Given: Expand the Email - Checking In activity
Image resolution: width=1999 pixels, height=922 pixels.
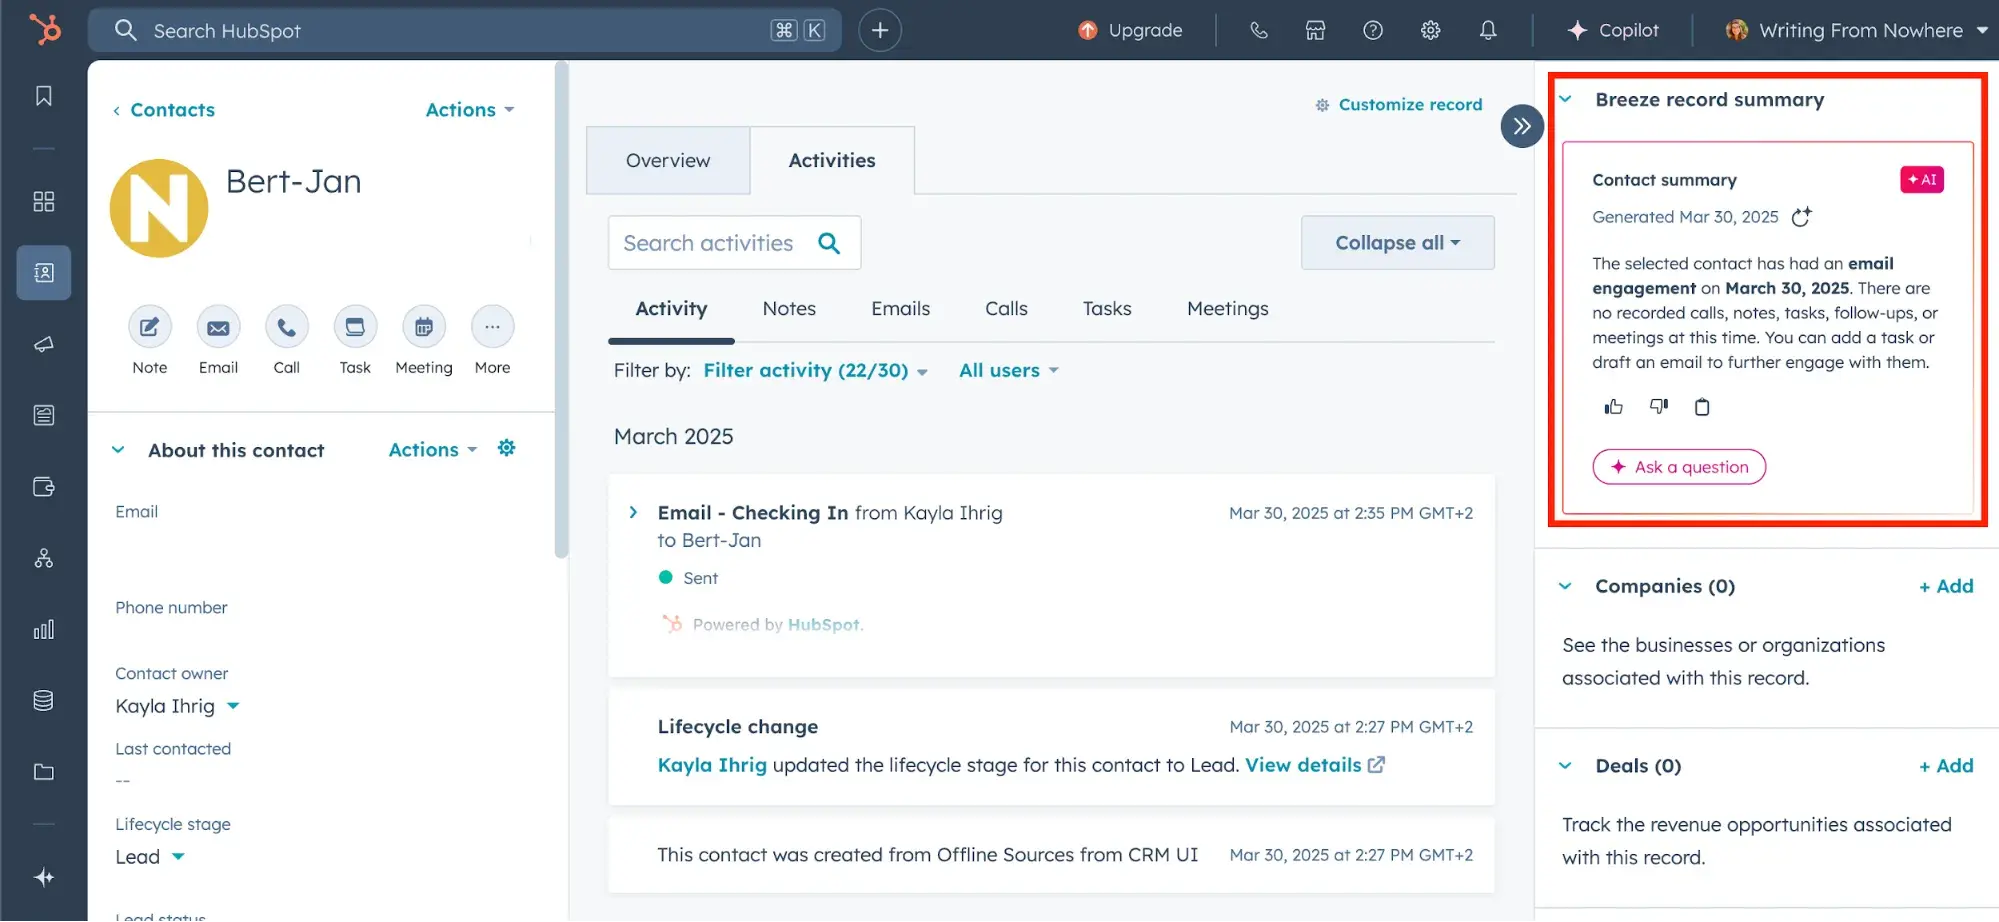Looking at the screenshot, I should coord(633,512).
